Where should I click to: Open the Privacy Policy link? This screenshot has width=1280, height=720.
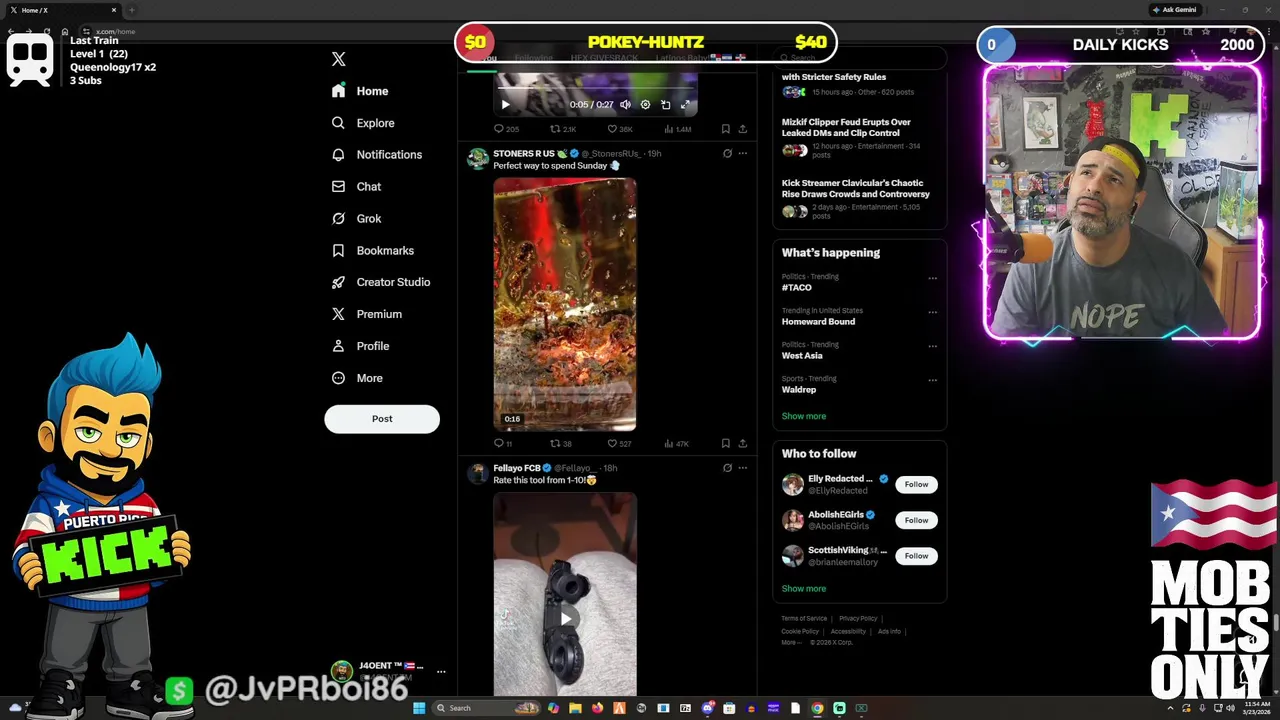click(x=858, y=619)
